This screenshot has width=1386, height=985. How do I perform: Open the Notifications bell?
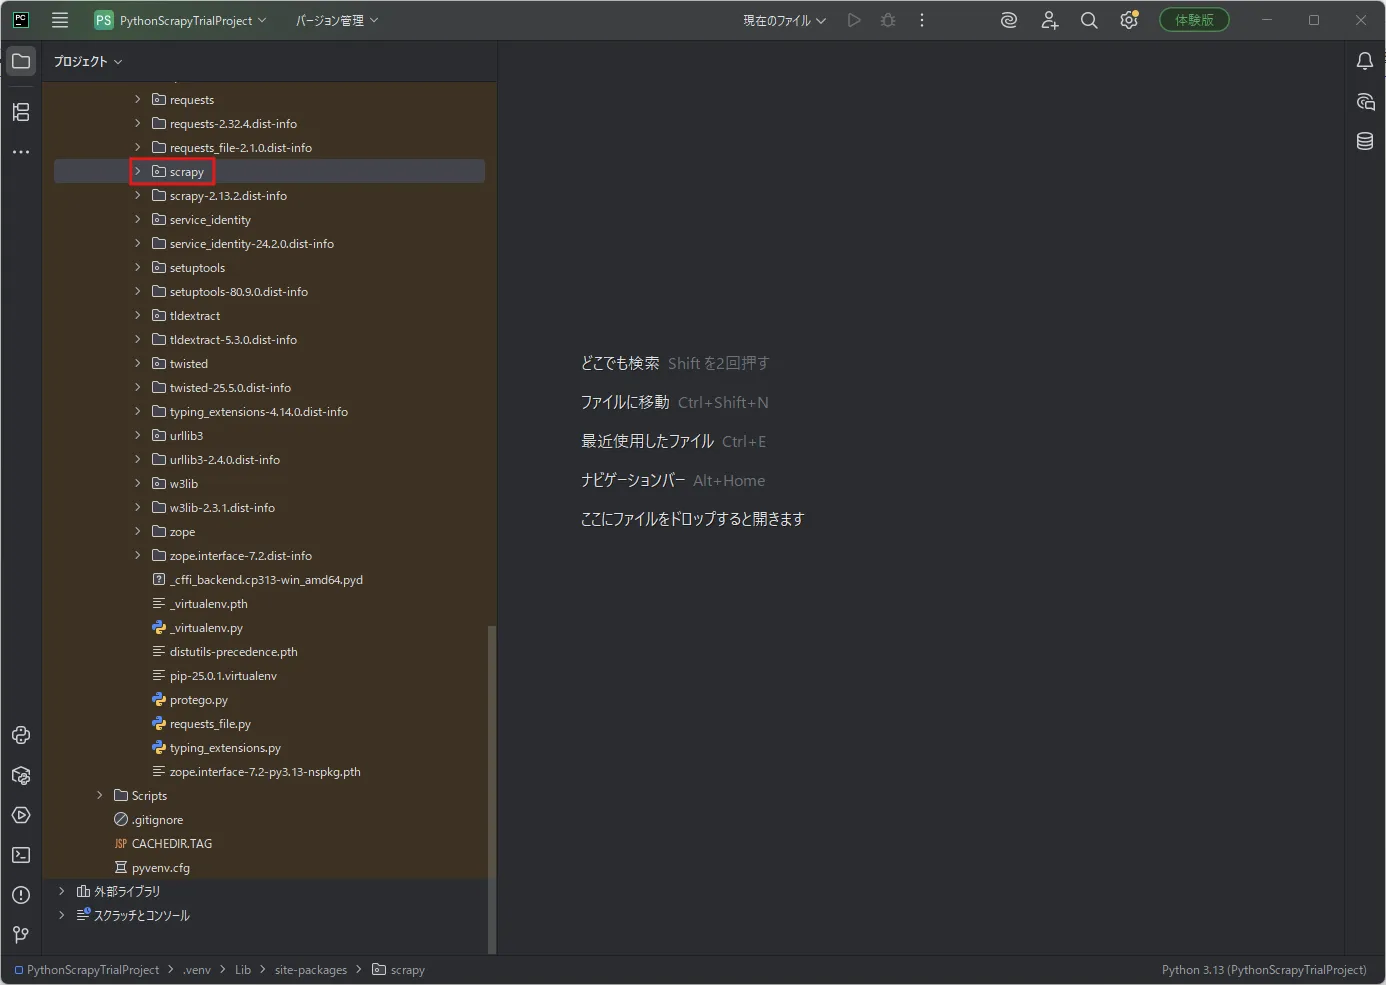pos(1365,61)
